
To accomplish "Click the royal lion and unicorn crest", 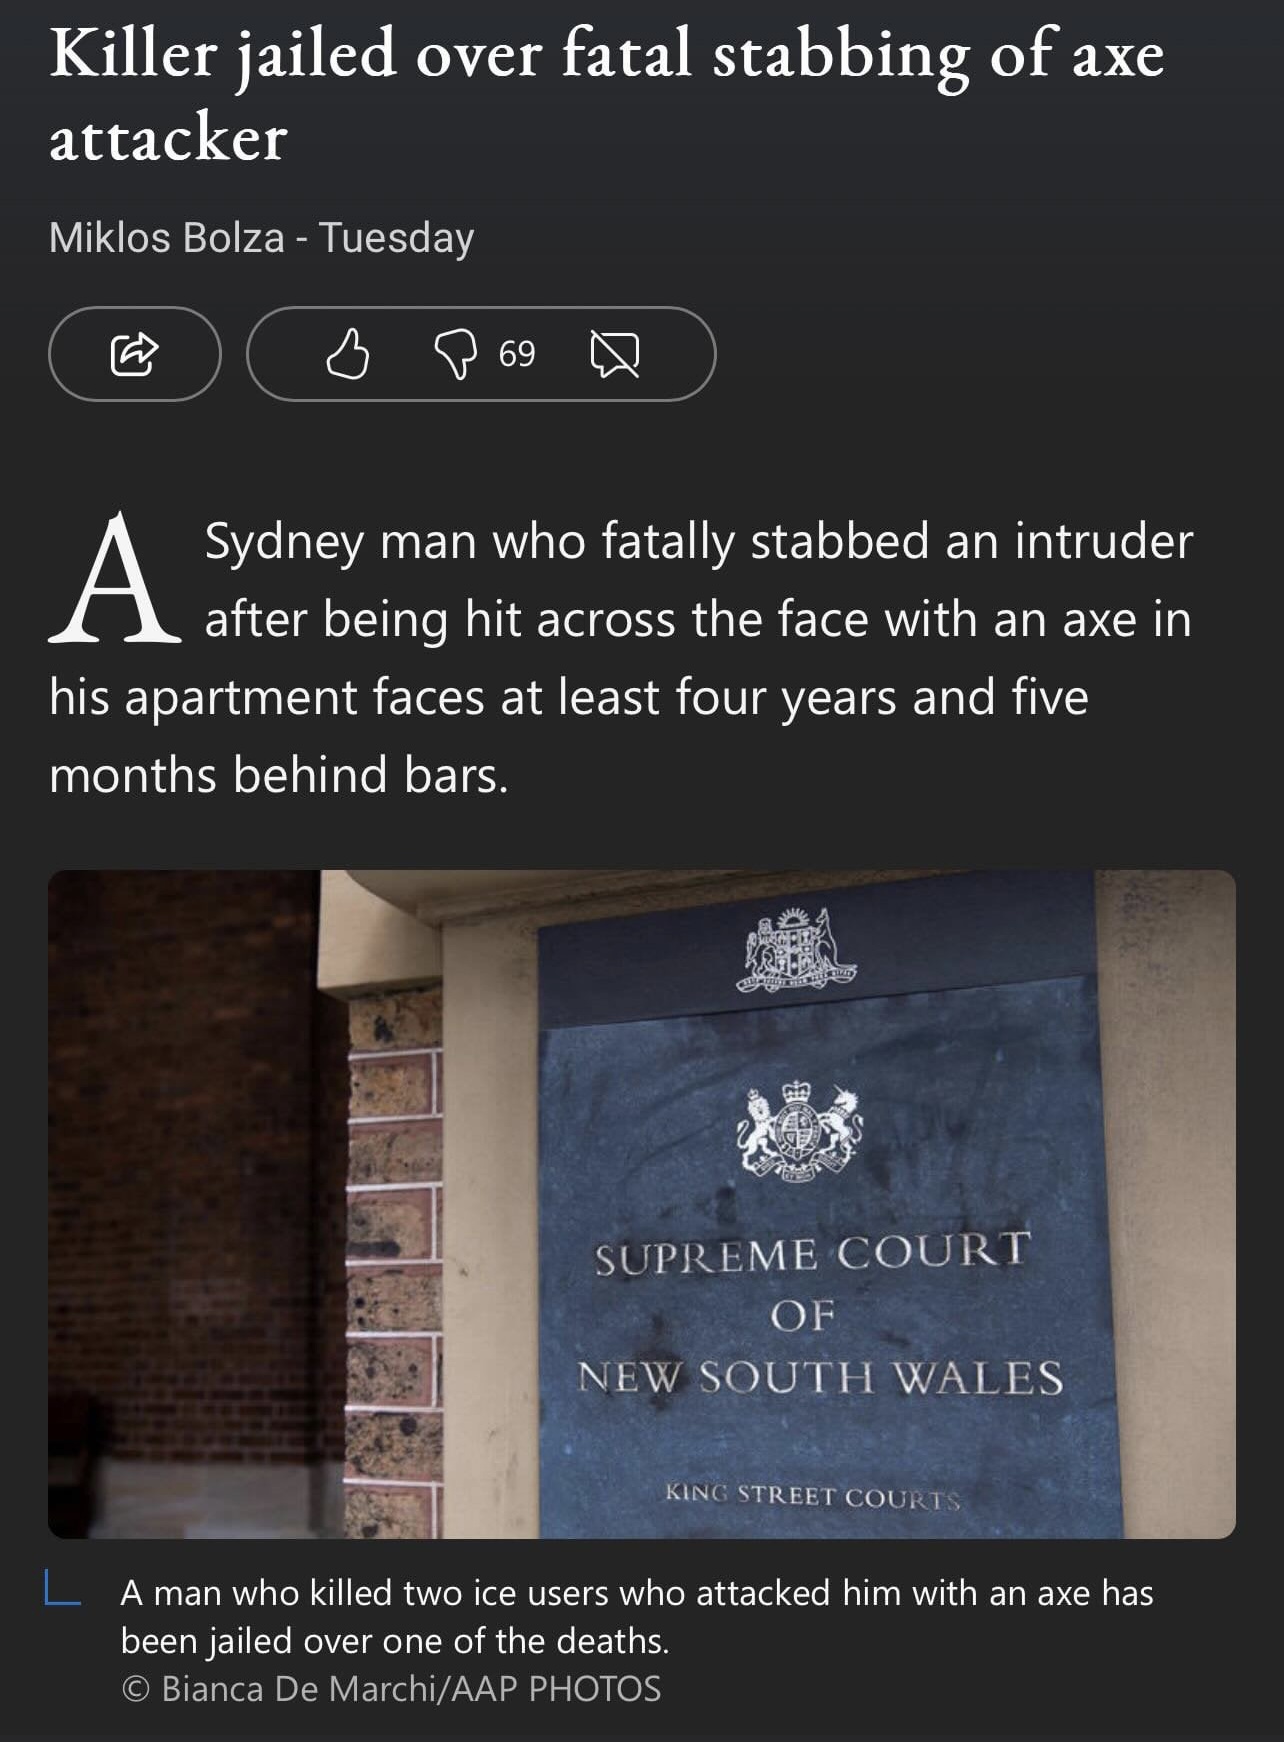I will coord(799,1131).
